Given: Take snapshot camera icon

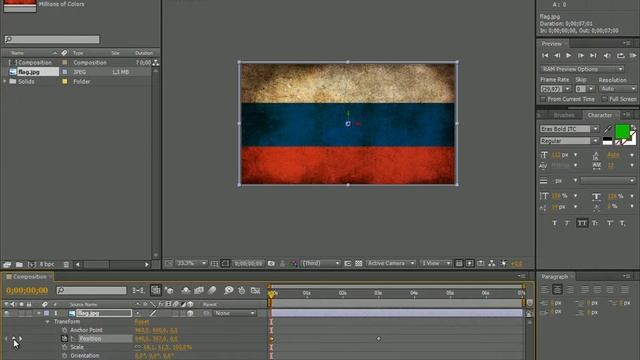Looking at the screenshot, I should [271, 264].
